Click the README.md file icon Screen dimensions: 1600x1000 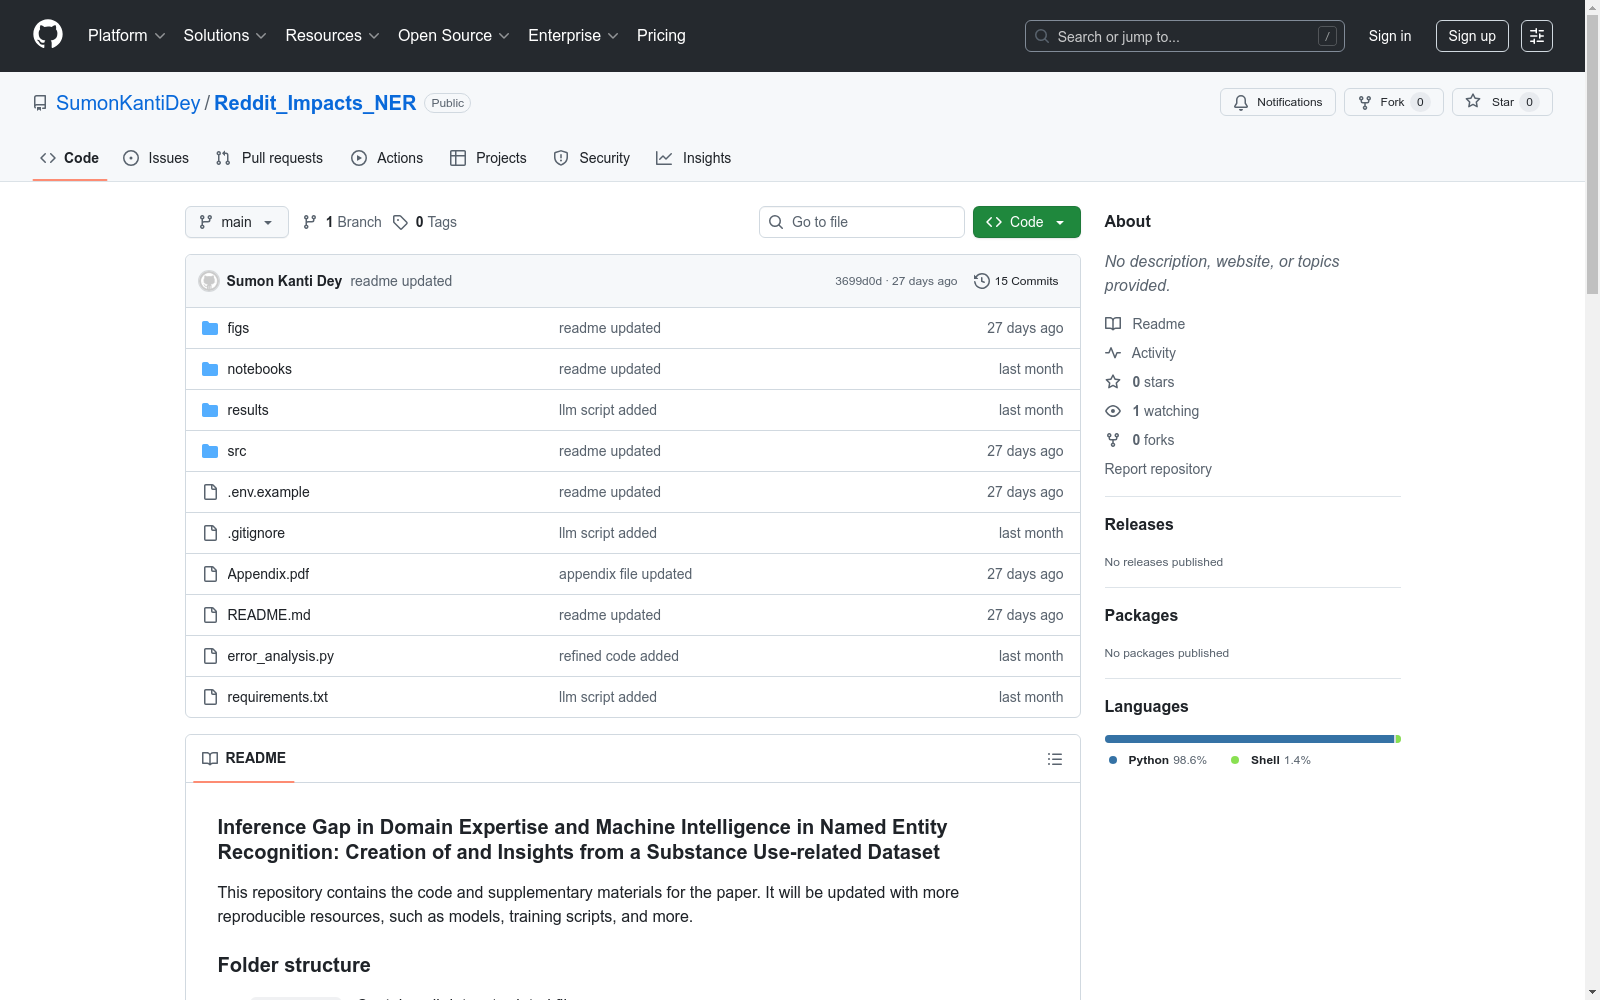[210, 615]
